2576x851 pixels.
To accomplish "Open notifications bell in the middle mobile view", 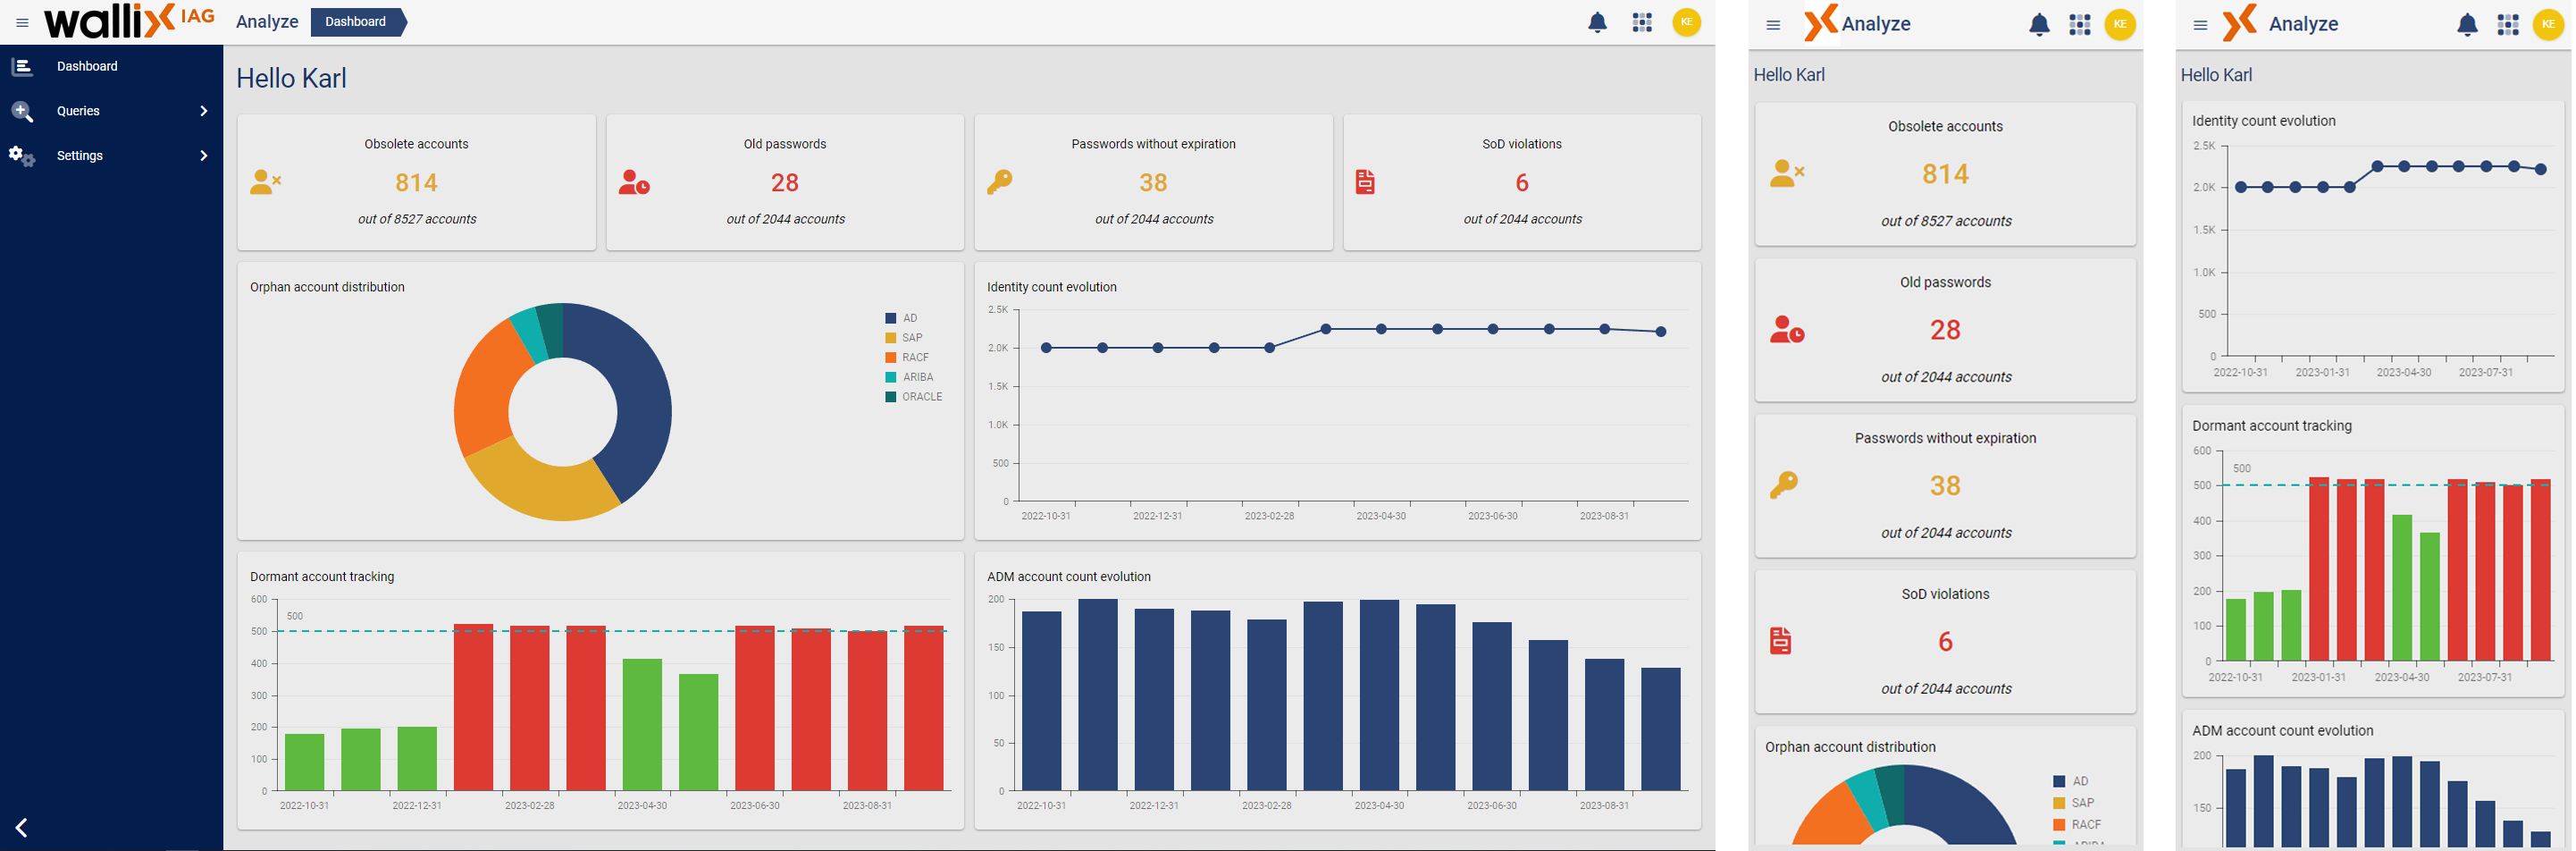I will [x=2039, y=25].
